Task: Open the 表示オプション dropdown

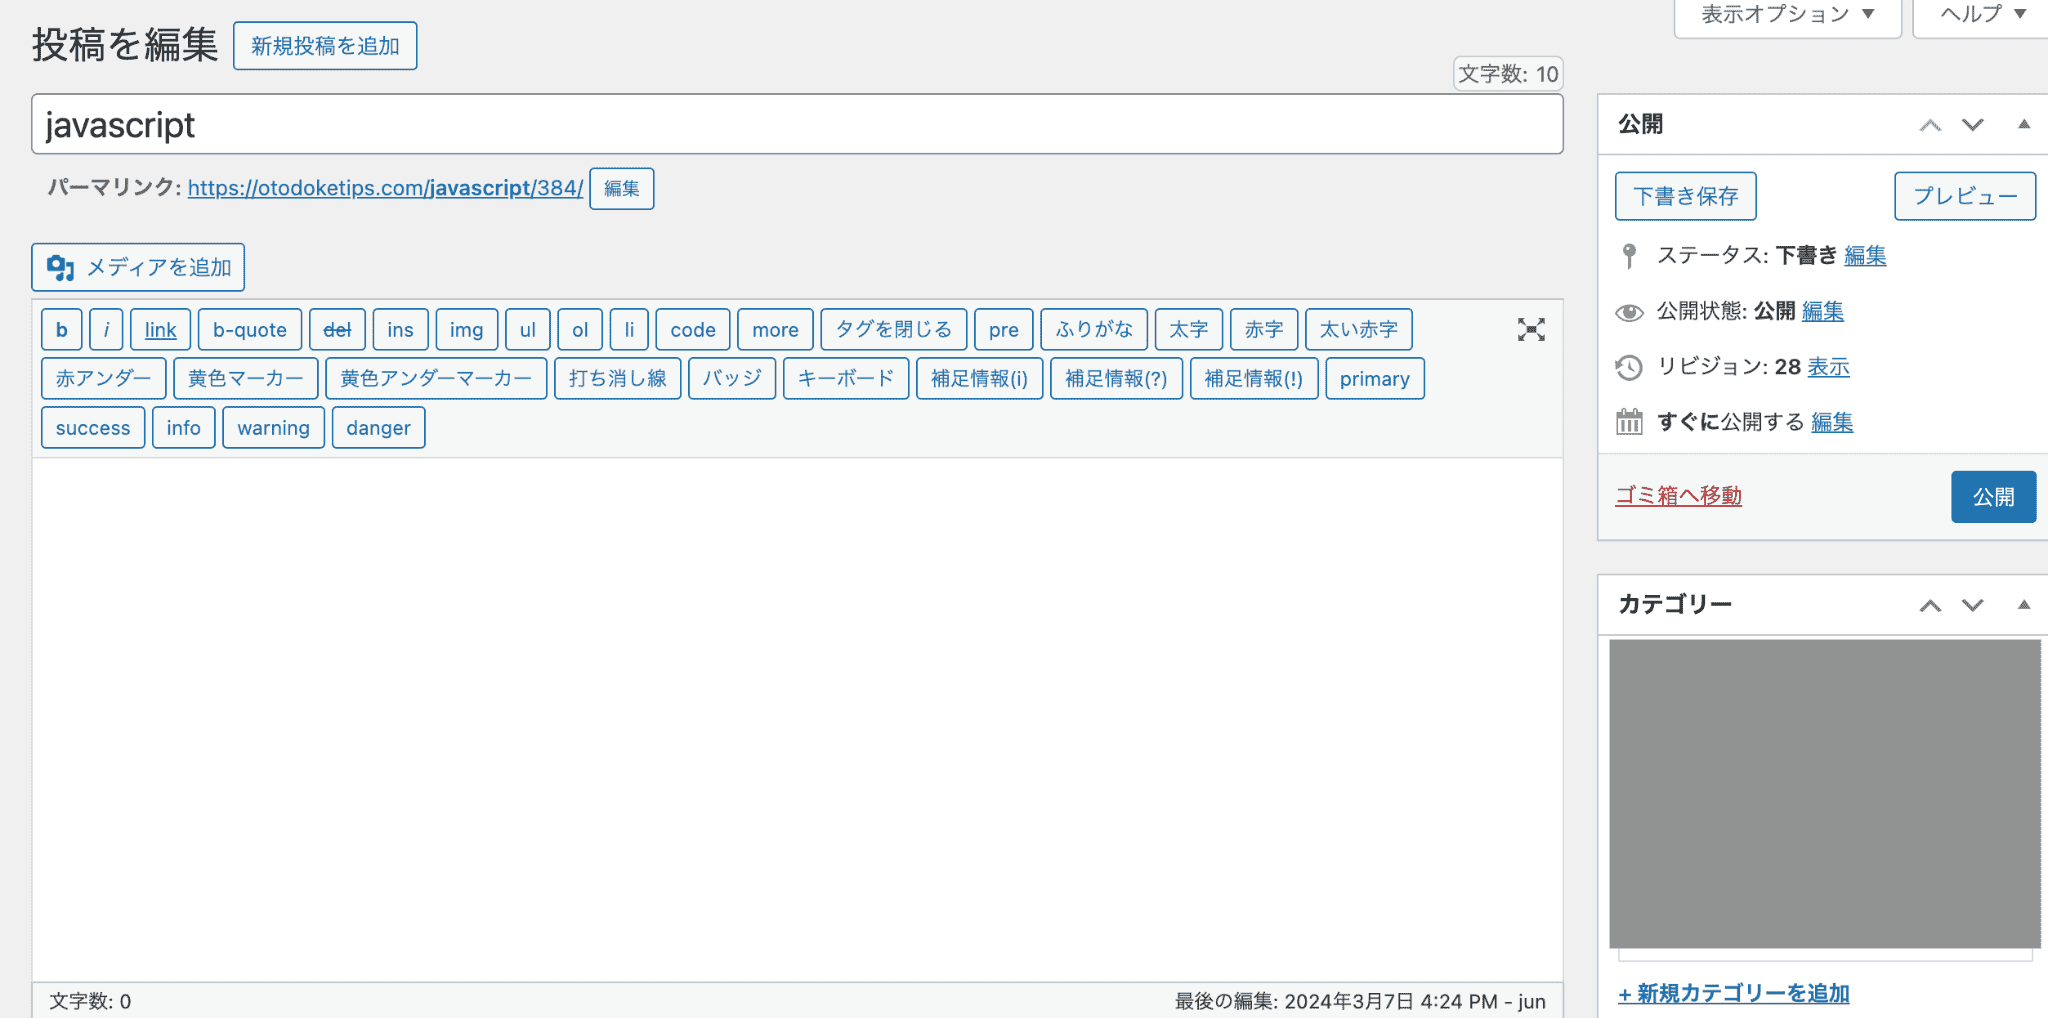Action: pos(1787,15)
